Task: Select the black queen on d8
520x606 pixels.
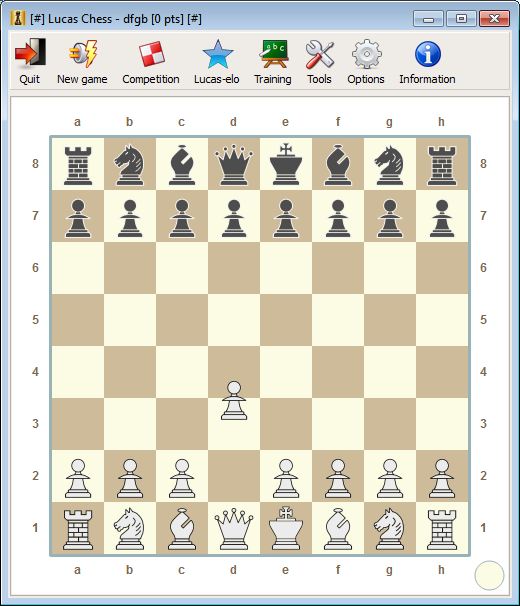Action: pos(234,164)
